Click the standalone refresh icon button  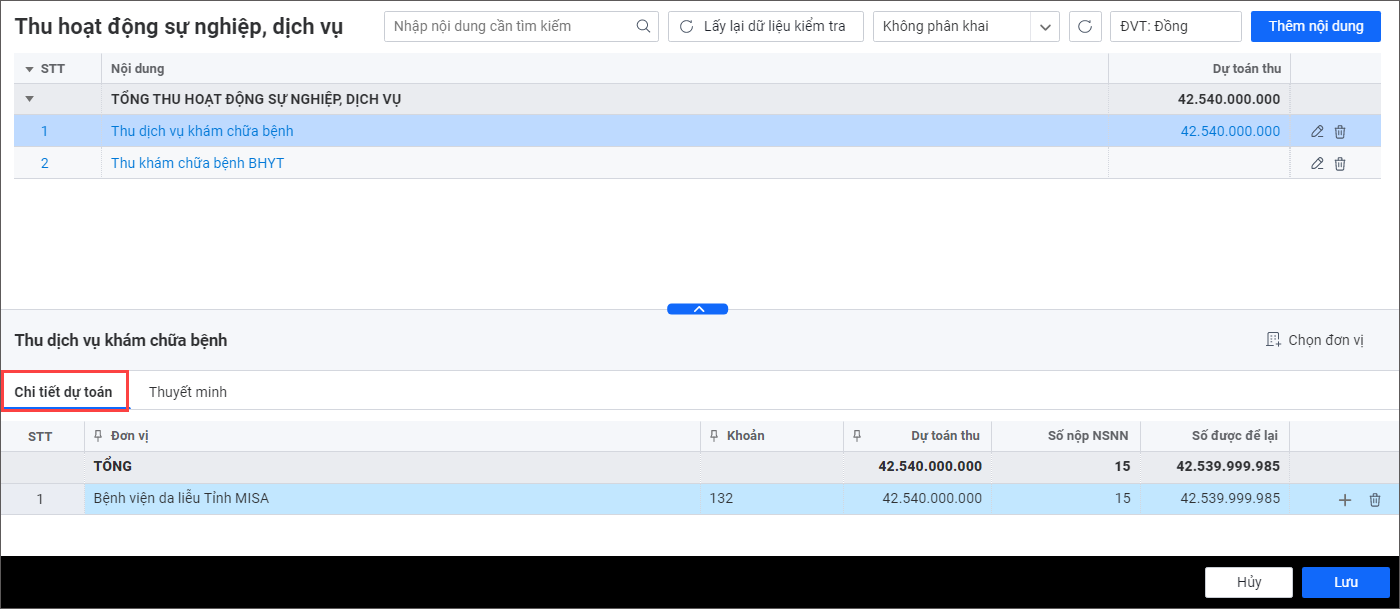coord(1085,26)
